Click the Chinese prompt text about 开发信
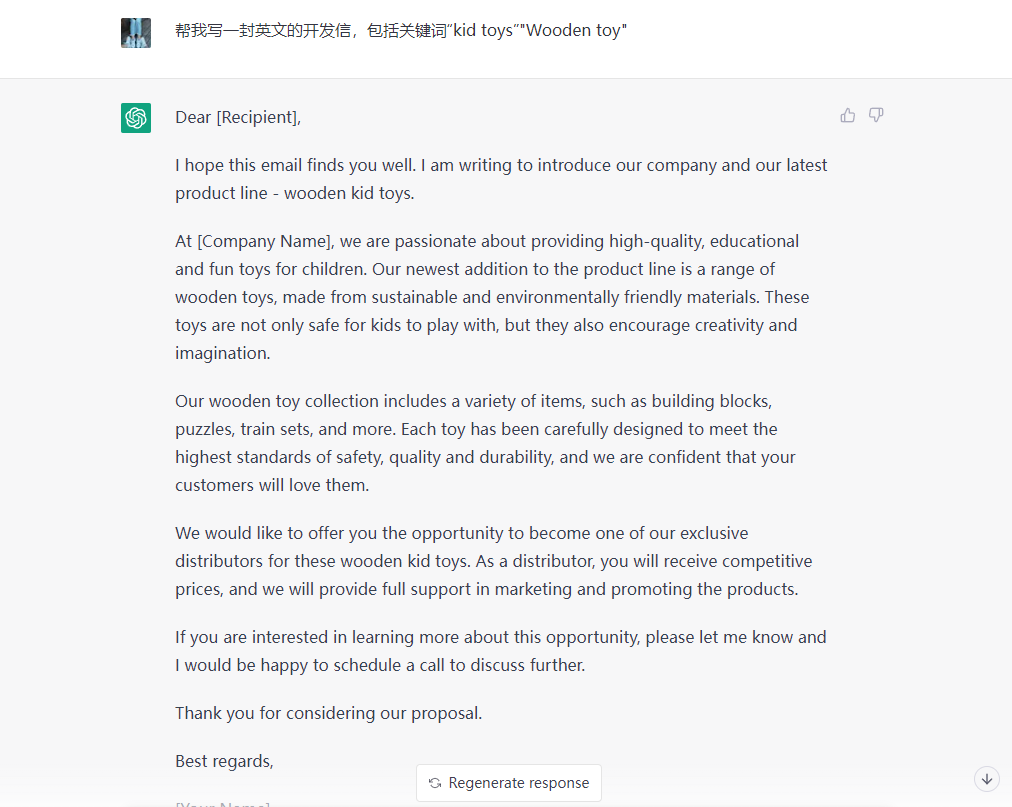Screen dimensions: 1012x807 (401, 30)
